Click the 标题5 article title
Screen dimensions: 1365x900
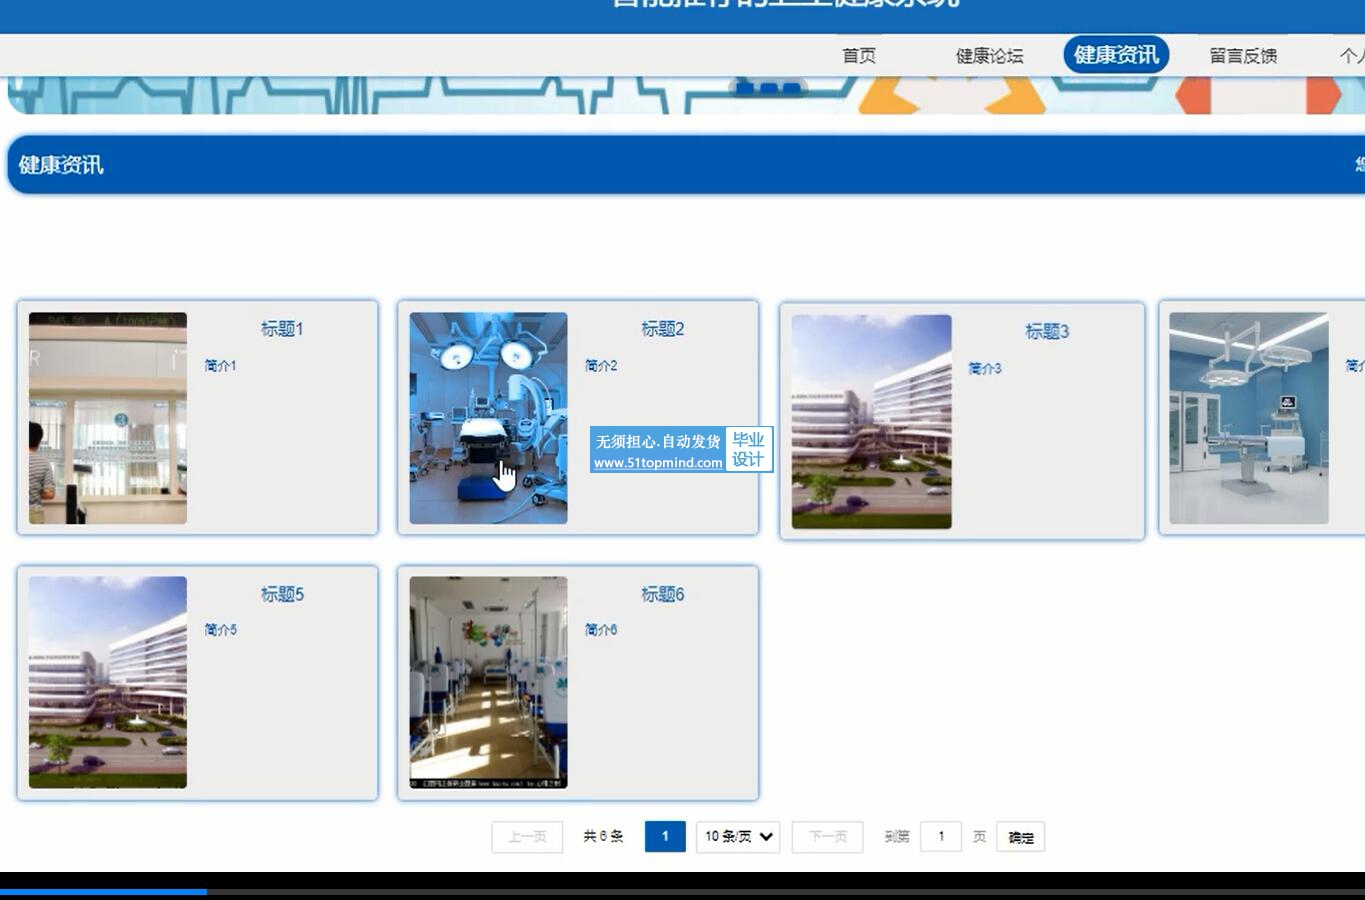coord(282,594)
